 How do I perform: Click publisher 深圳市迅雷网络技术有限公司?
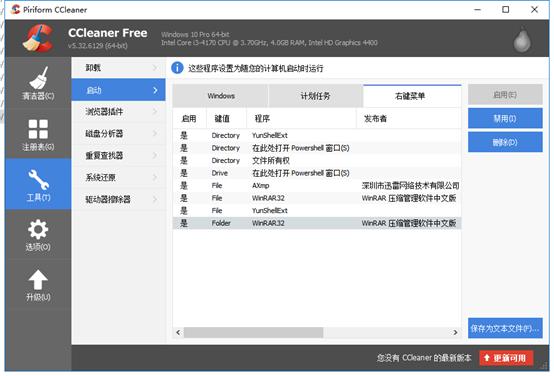410,186
